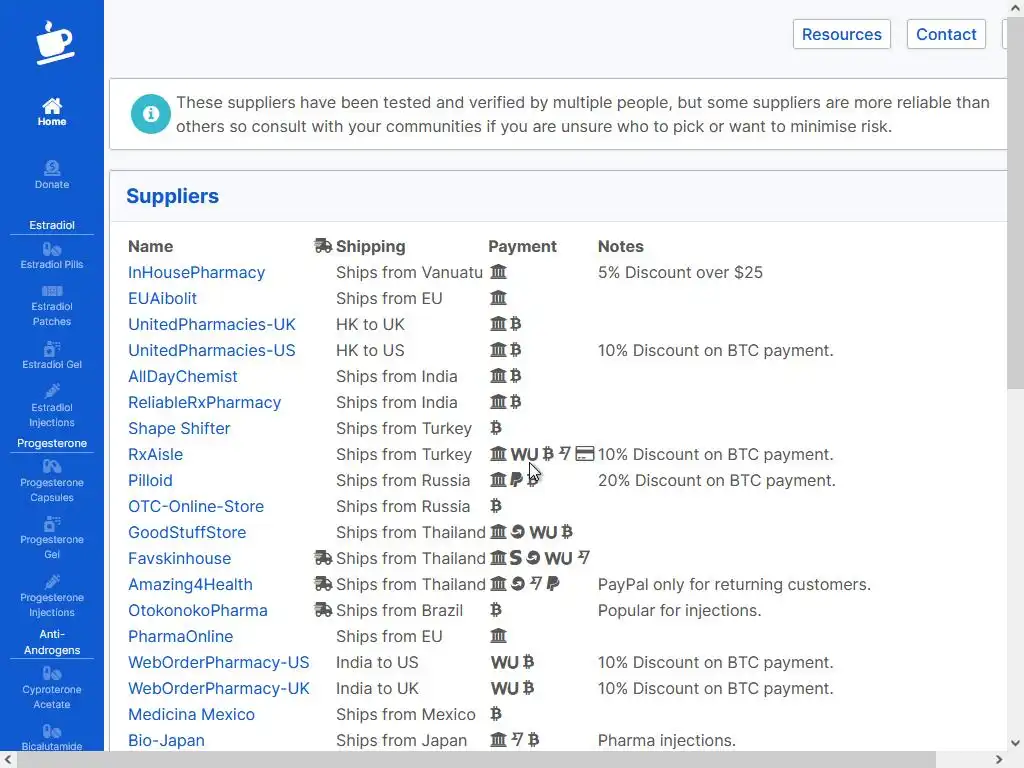1024x768 pixels.
Task: Open Estradiol Injections in sidebar
Action: (52, 406)
